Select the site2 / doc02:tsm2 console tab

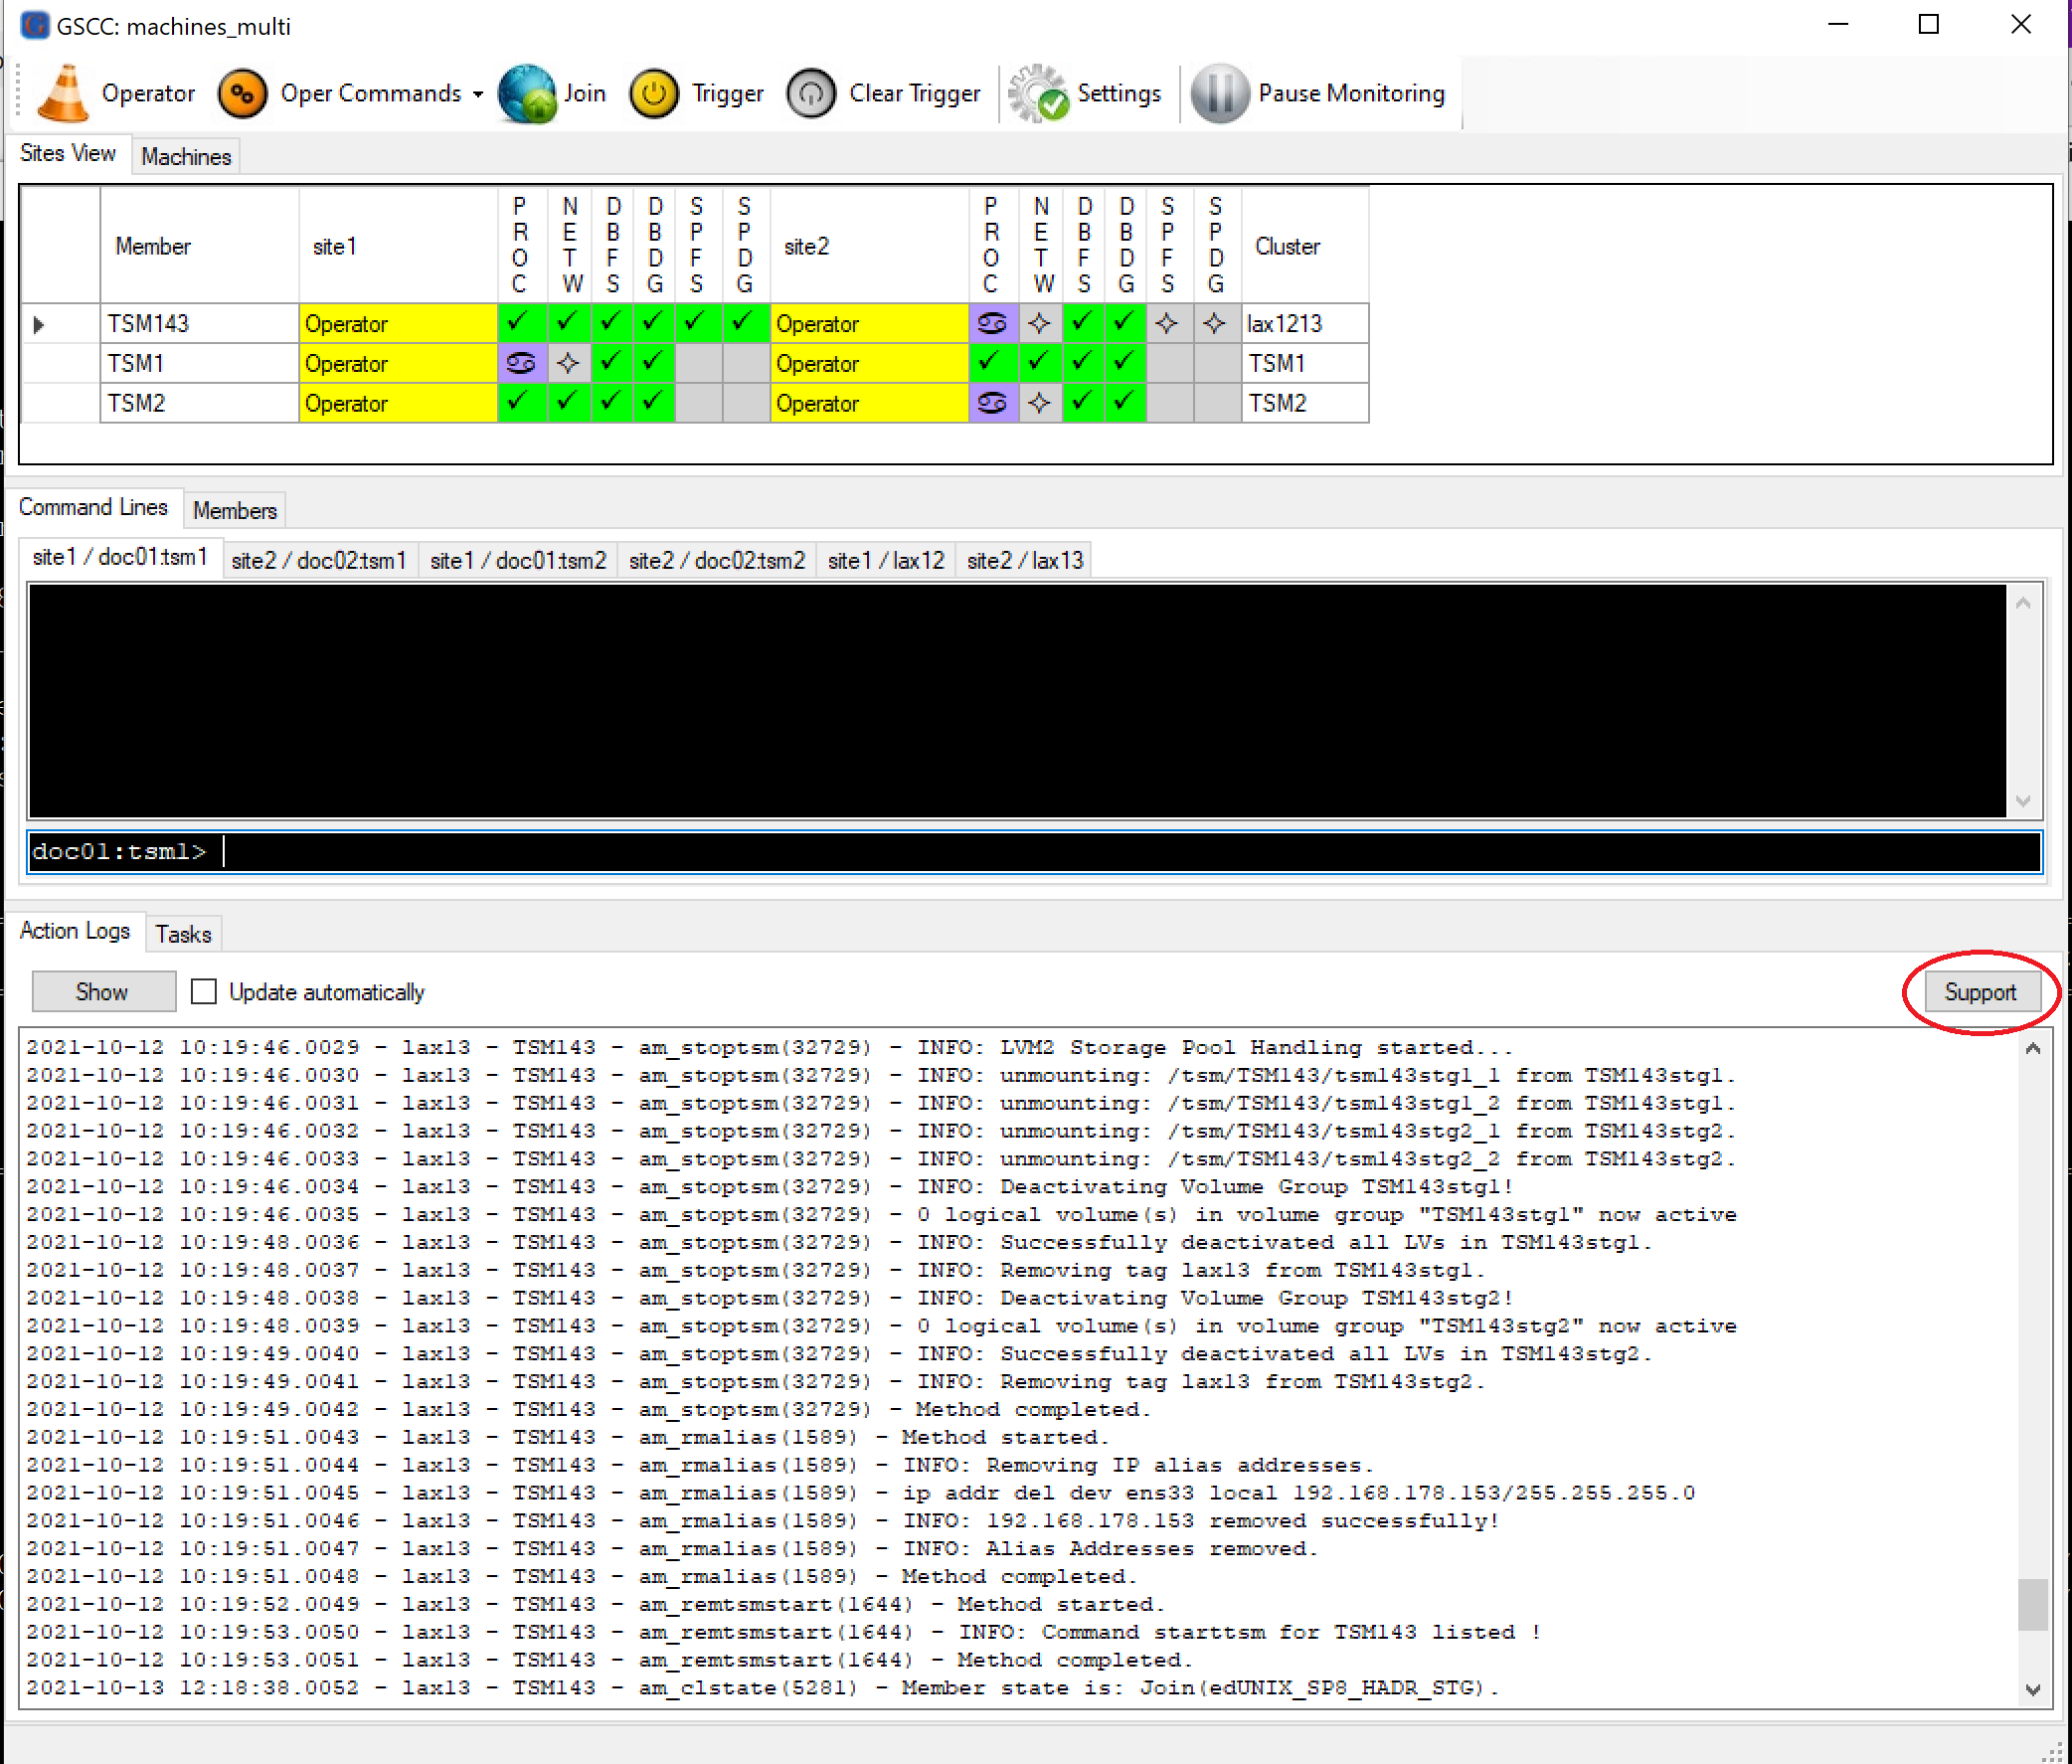coord(717,561)
